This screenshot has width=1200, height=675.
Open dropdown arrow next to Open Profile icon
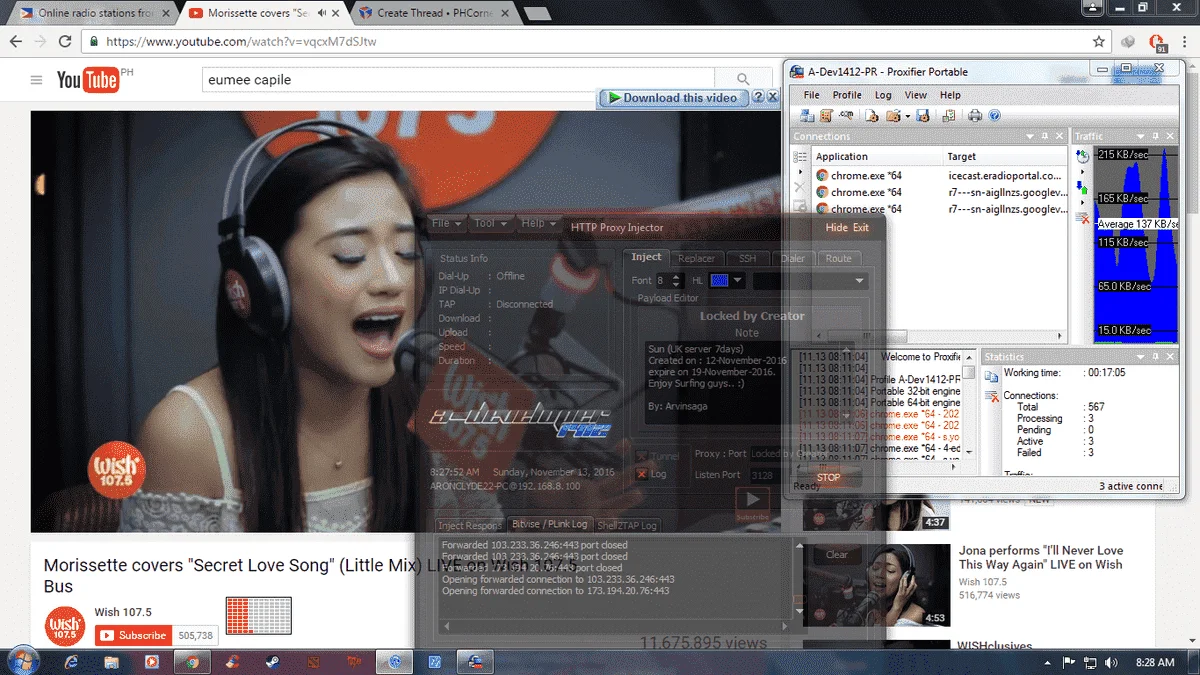(907, 116)
